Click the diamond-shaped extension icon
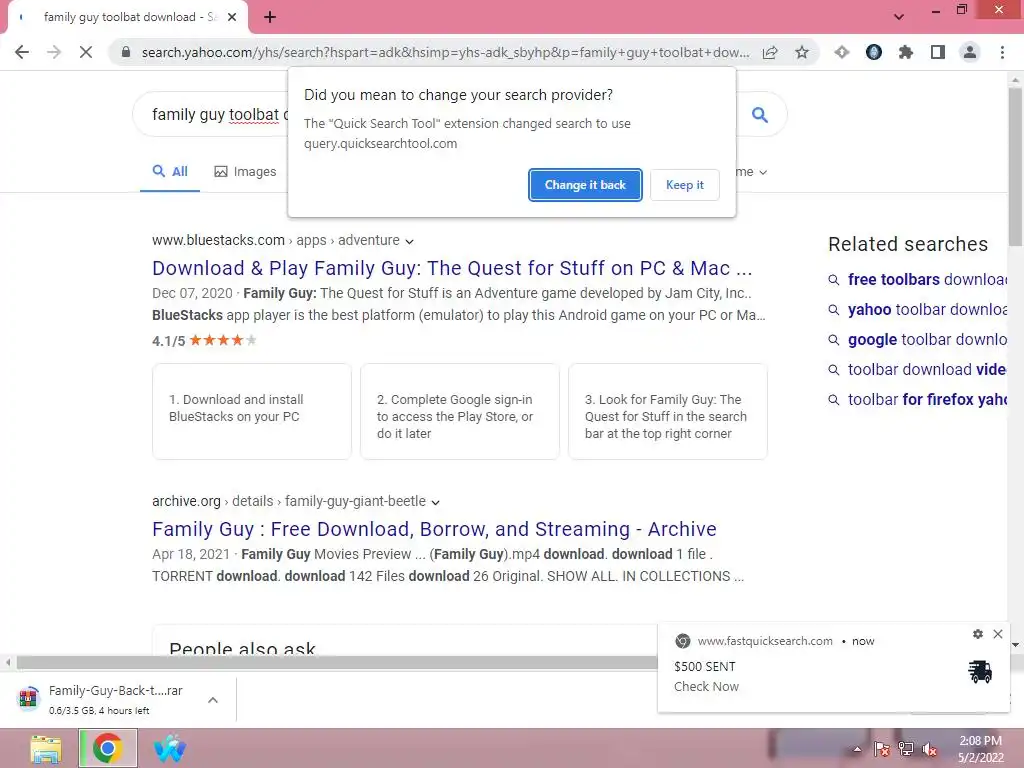The height and width of the screenshot is (768, 1024). (842, 52)
